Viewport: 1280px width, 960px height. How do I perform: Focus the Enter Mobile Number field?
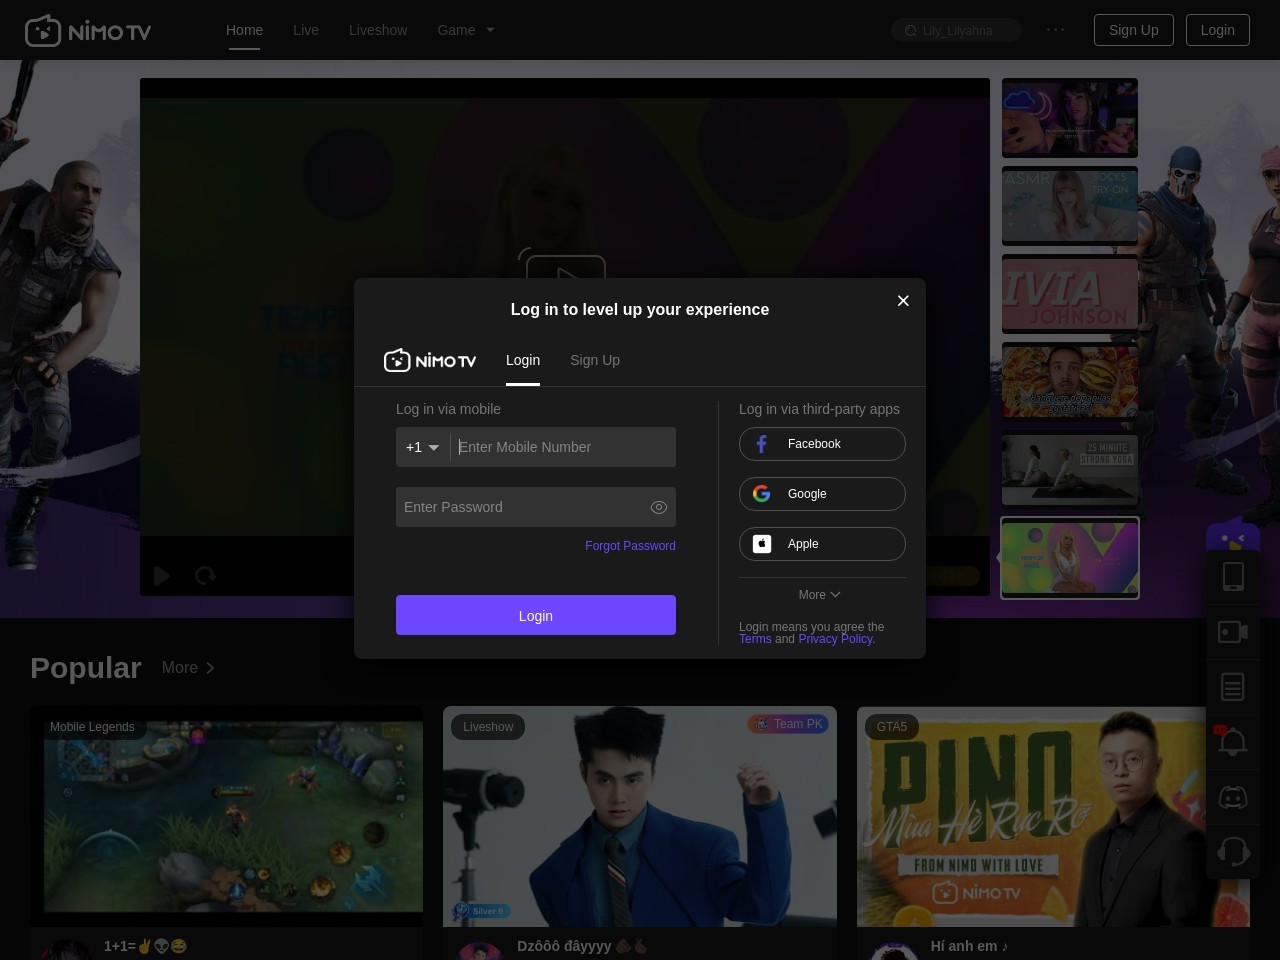point(563,447)
